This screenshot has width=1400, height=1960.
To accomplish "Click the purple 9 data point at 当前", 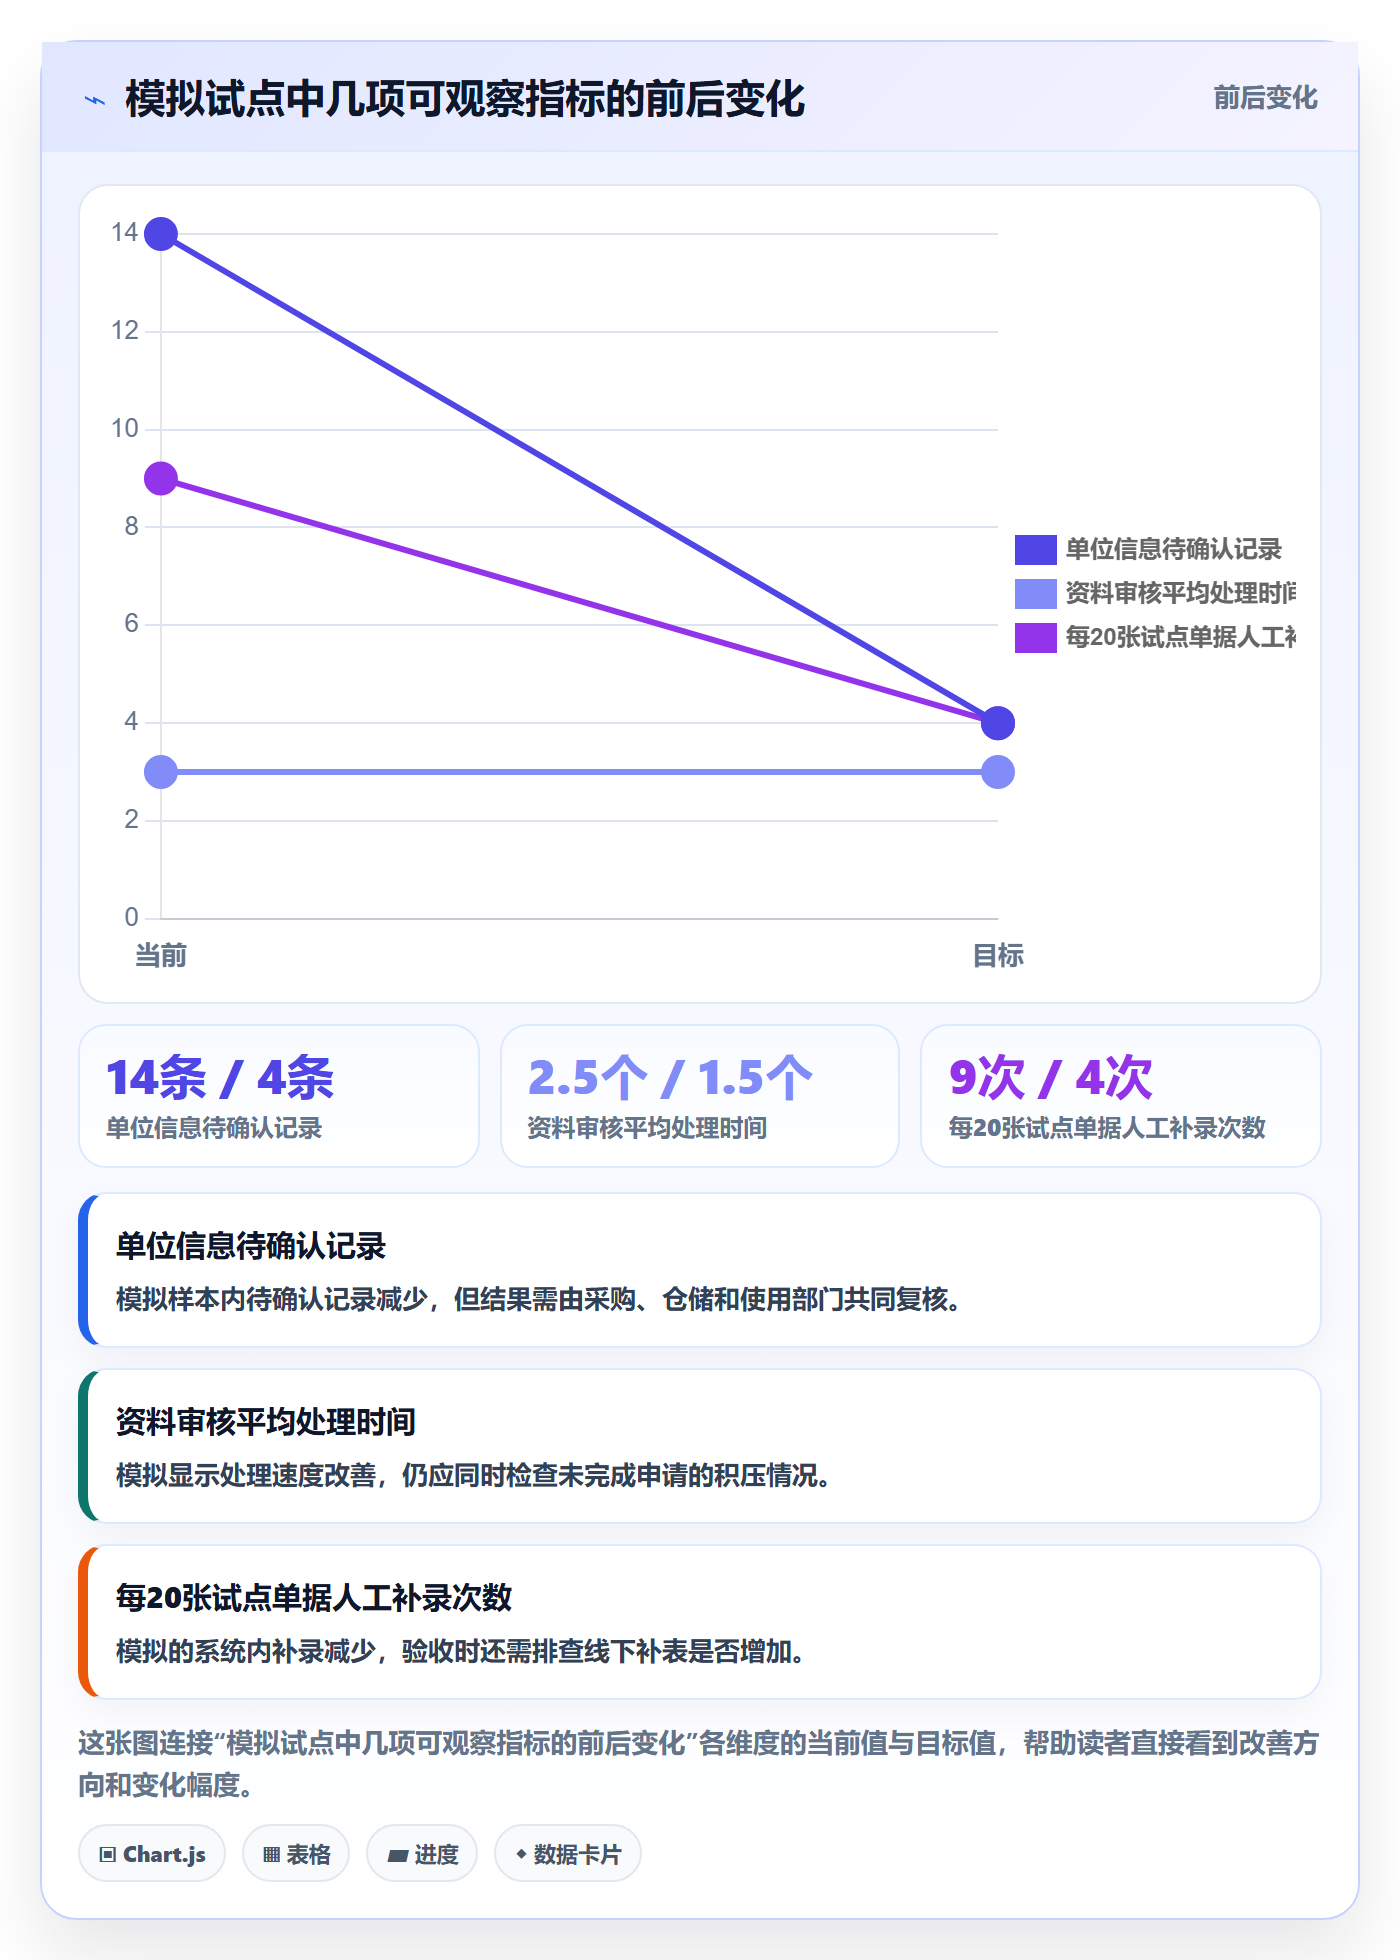I will (x=161, y=479).
